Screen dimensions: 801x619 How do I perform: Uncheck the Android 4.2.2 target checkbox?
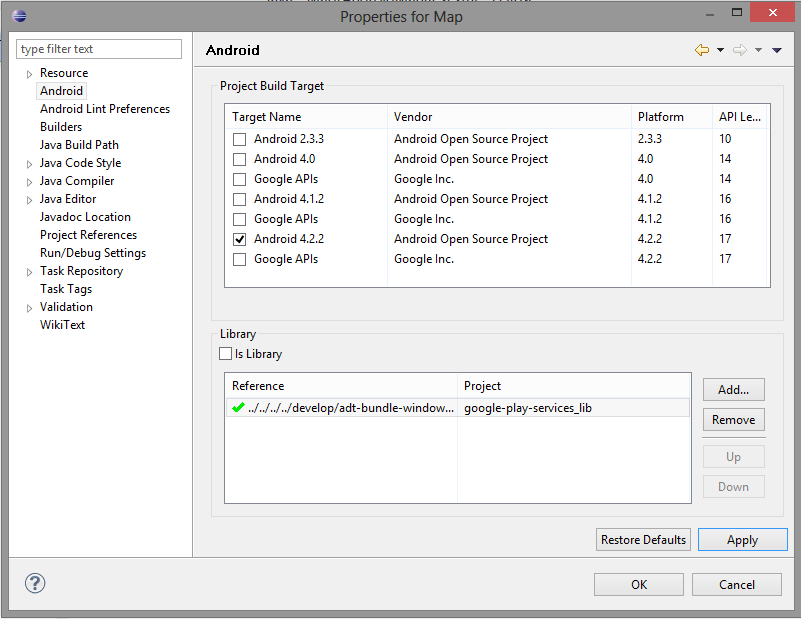click(x=239, y=239)
